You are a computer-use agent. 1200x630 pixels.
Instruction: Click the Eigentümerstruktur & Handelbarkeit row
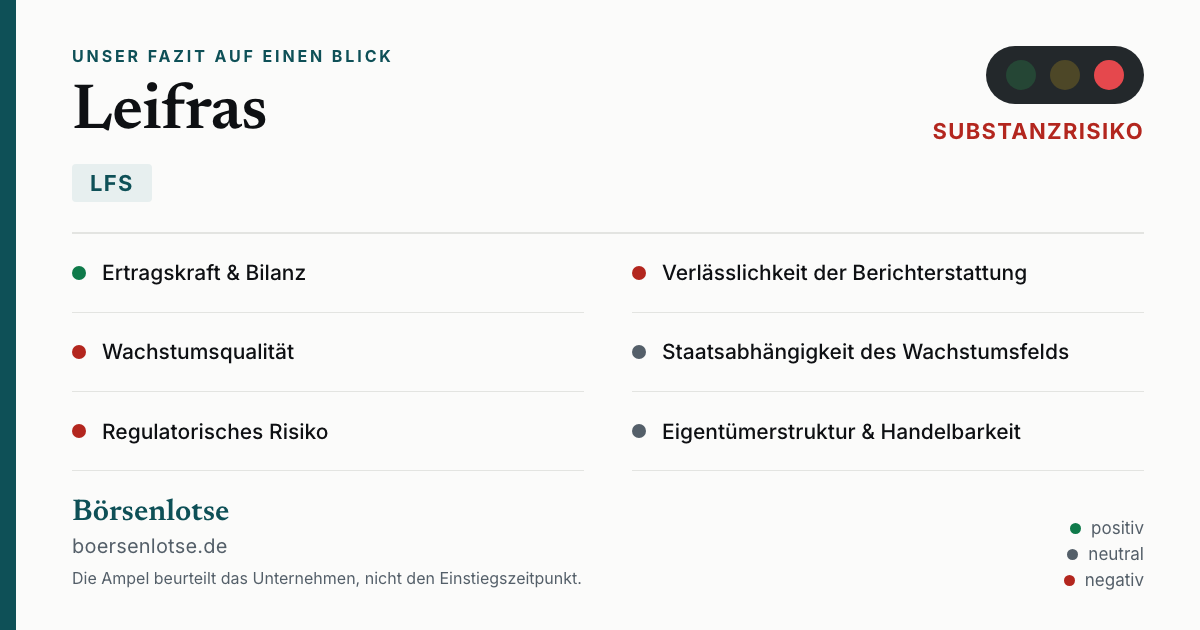[x=888, y=432]
